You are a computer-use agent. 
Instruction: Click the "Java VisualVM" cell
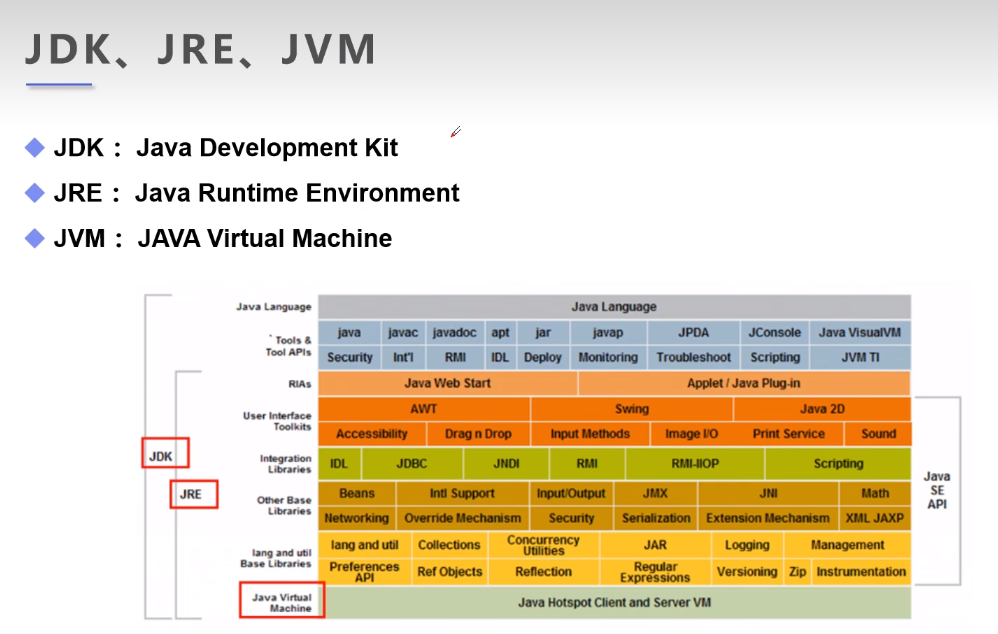pos(860,332)
